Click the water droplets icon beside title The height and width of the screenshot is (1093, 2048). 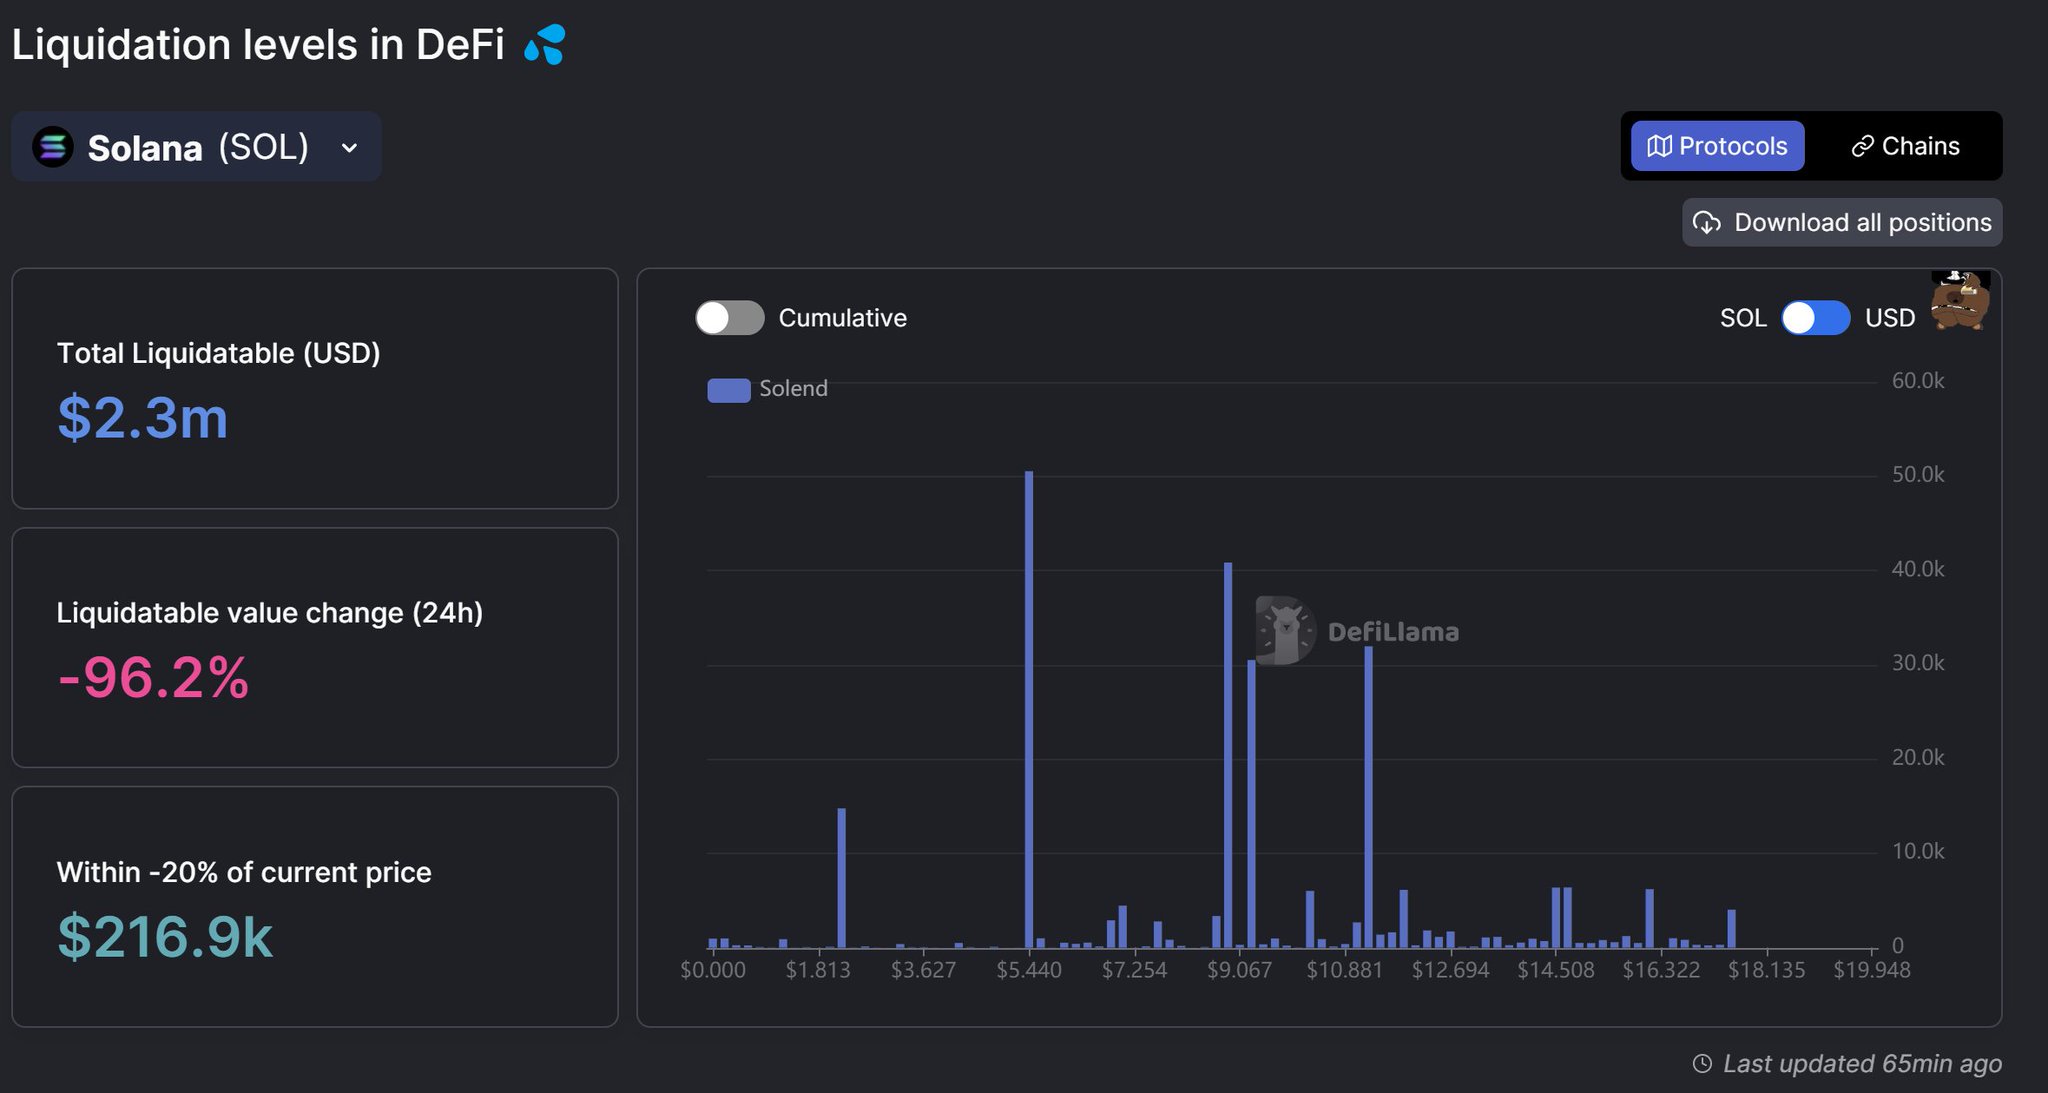(545, 45)
